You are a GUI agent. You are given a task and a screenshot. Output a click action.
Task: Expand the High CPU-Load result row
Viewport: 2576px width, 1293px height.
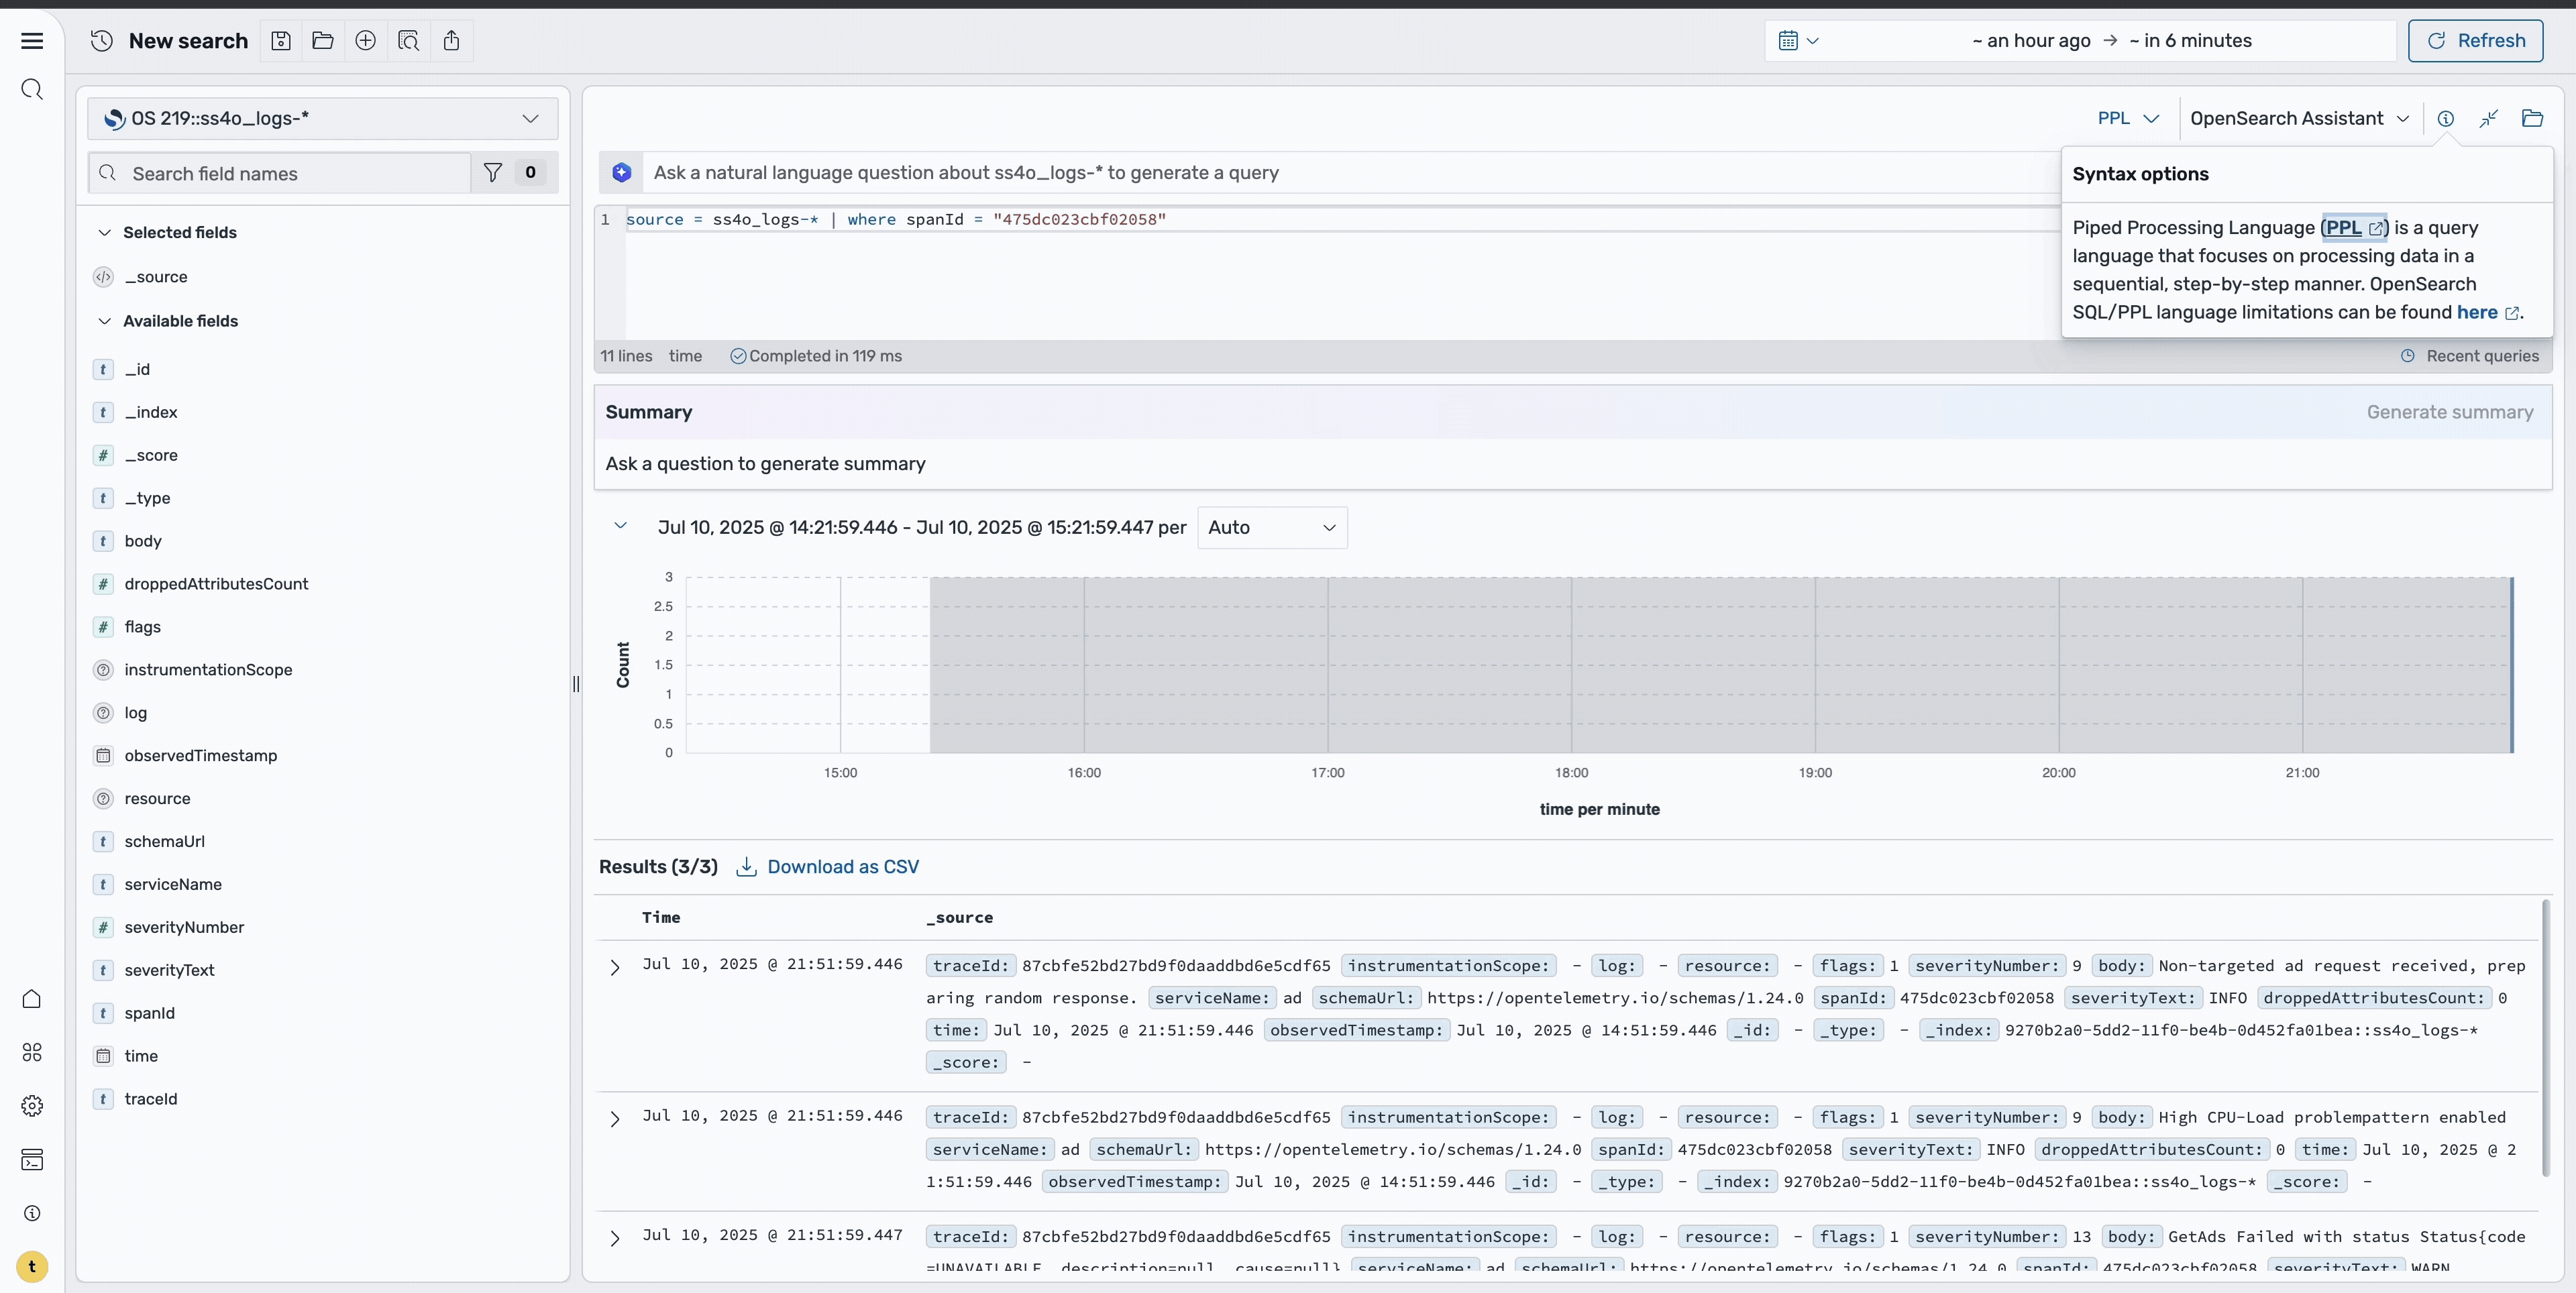pyautogui.click(x=615, y=1119)
